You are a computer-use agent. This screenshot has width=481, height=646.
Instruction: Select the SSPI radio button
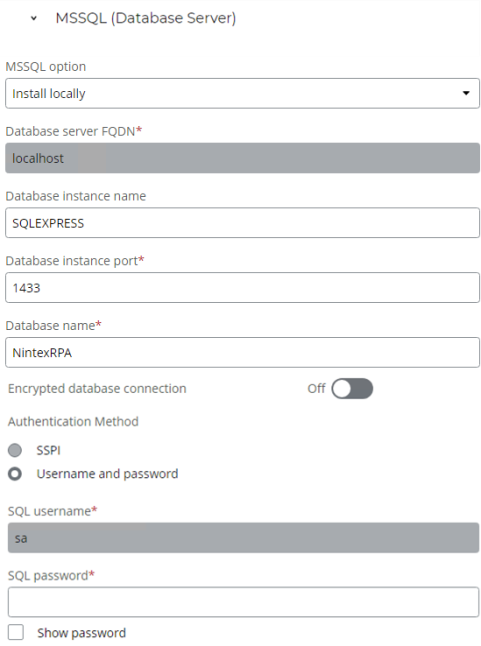pos(15,450)
